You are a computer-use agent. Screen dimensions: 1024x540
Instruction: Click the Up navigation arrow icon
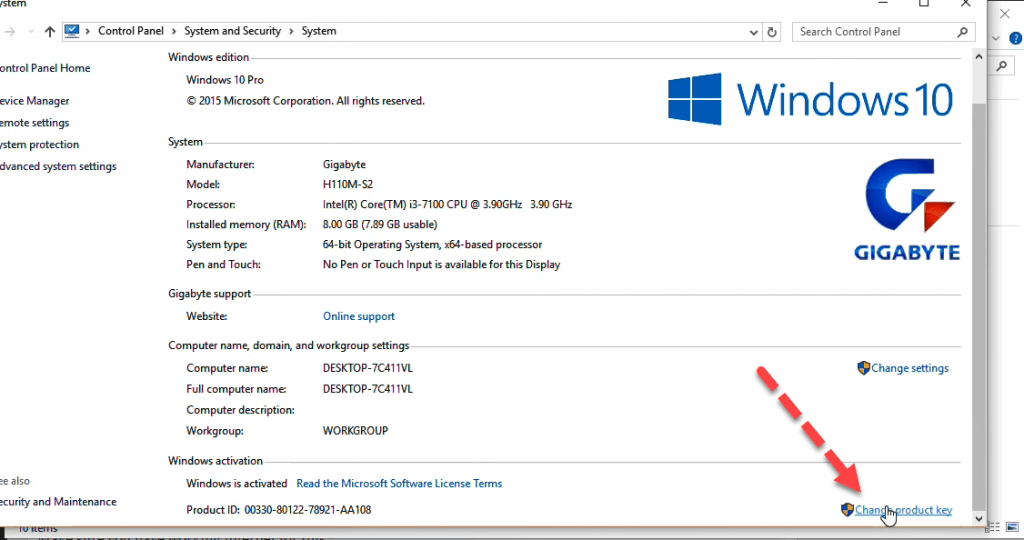pyautogui.click(x=50, y=31)
